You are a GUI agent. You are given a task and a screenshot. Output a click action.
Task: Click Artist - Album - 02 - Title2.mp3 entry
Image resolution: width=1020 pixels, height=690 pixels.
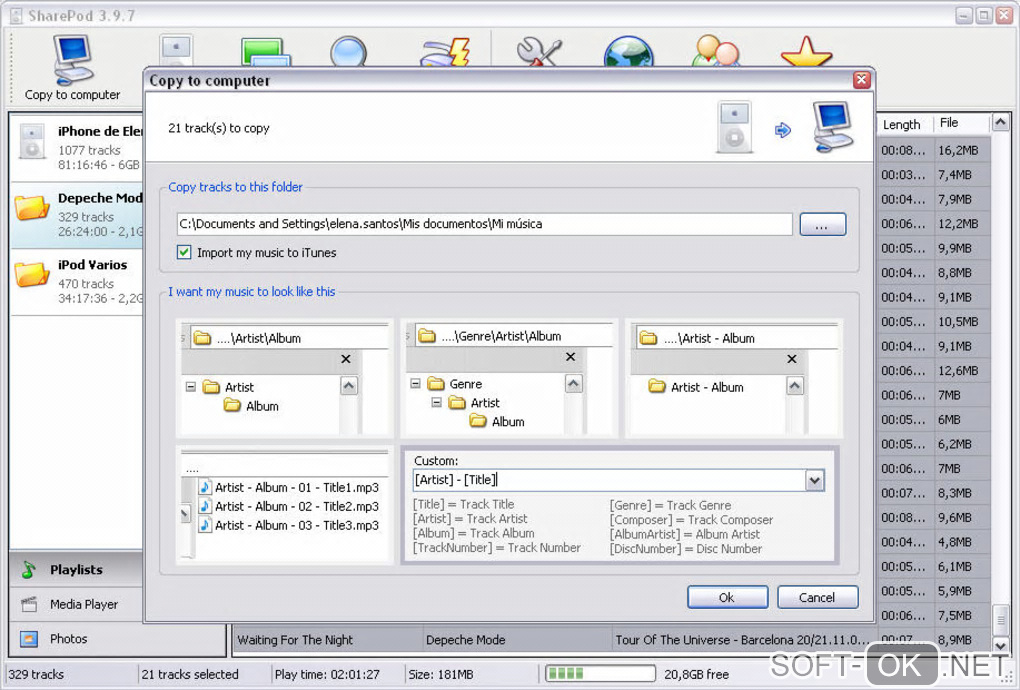click(x=289, y=506)
